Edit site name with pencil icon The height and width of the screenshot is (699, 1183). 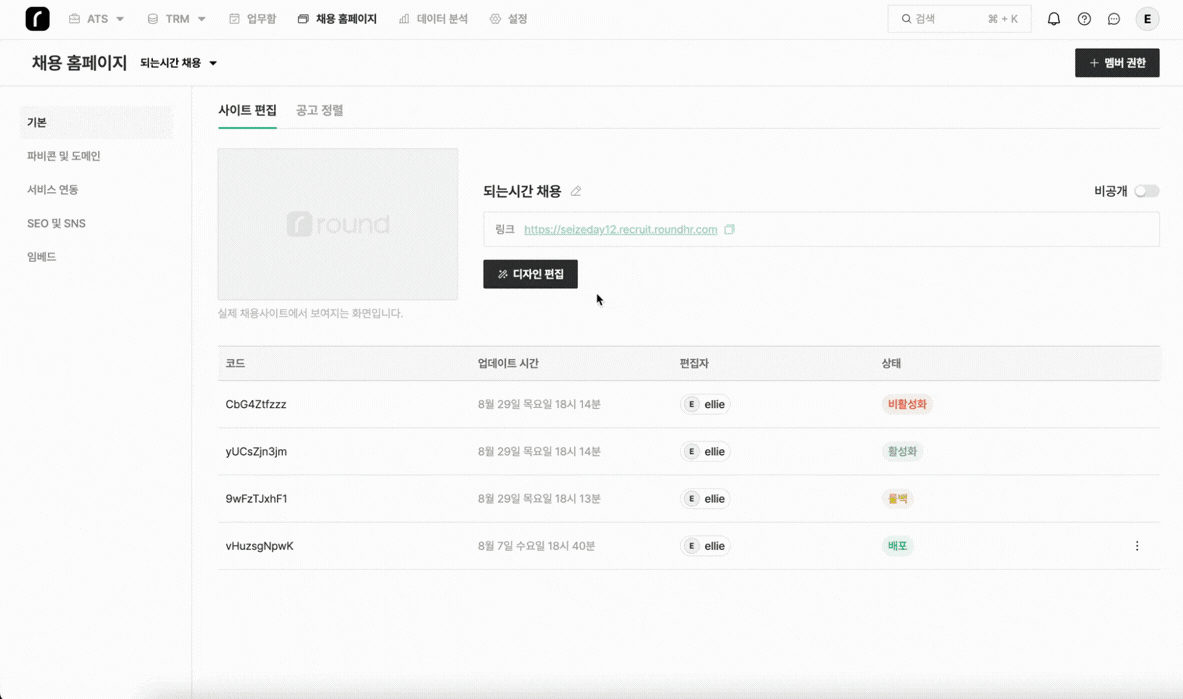pos(576,191)
